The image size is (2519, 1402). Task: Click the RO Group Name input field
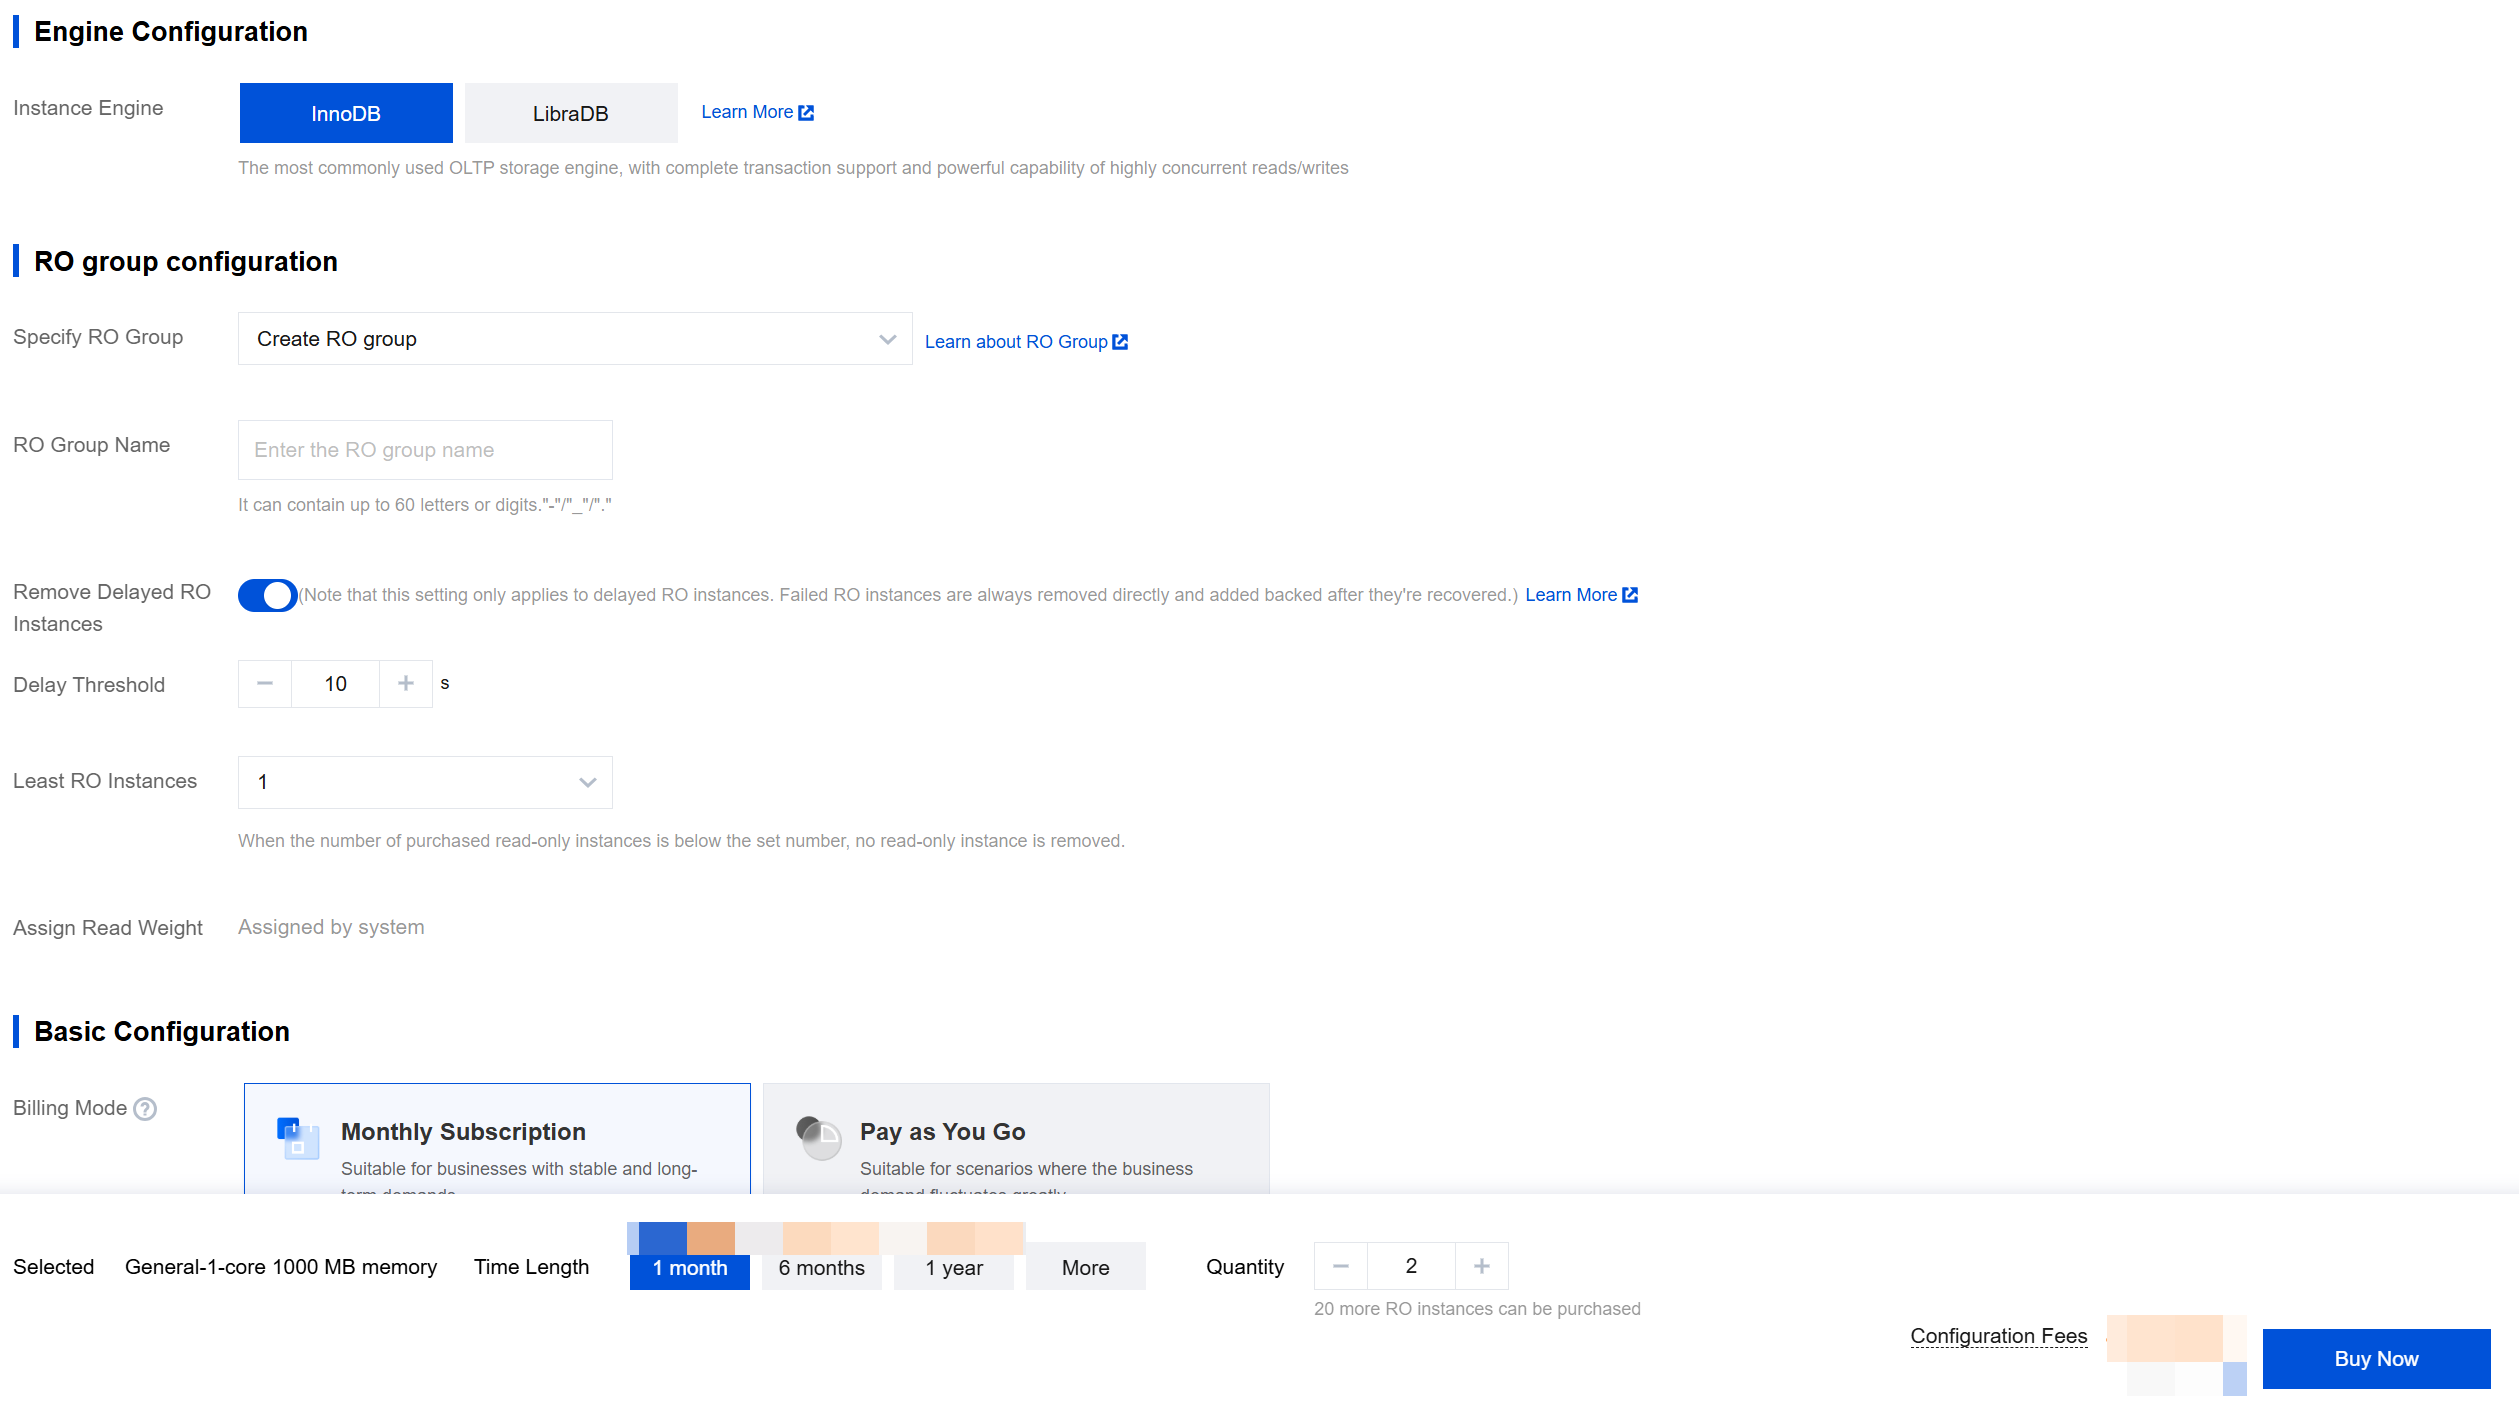click(x=425, y=450)
